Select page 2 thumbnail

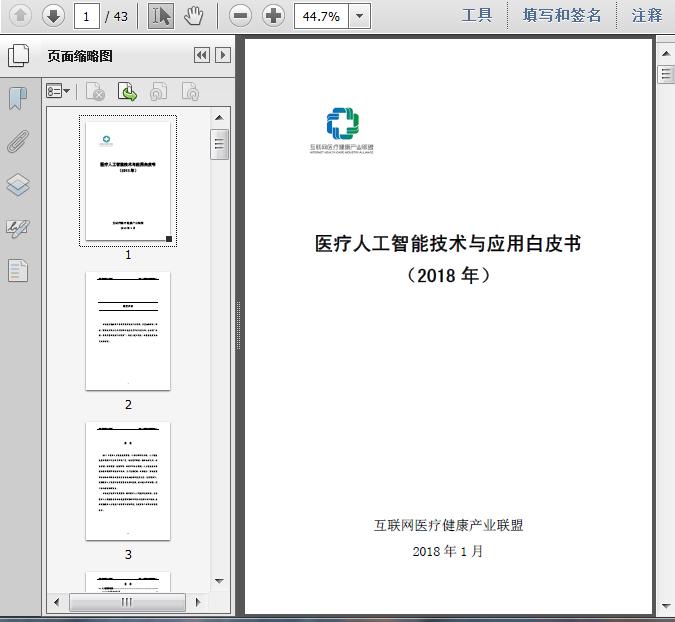tap(128, 331)
